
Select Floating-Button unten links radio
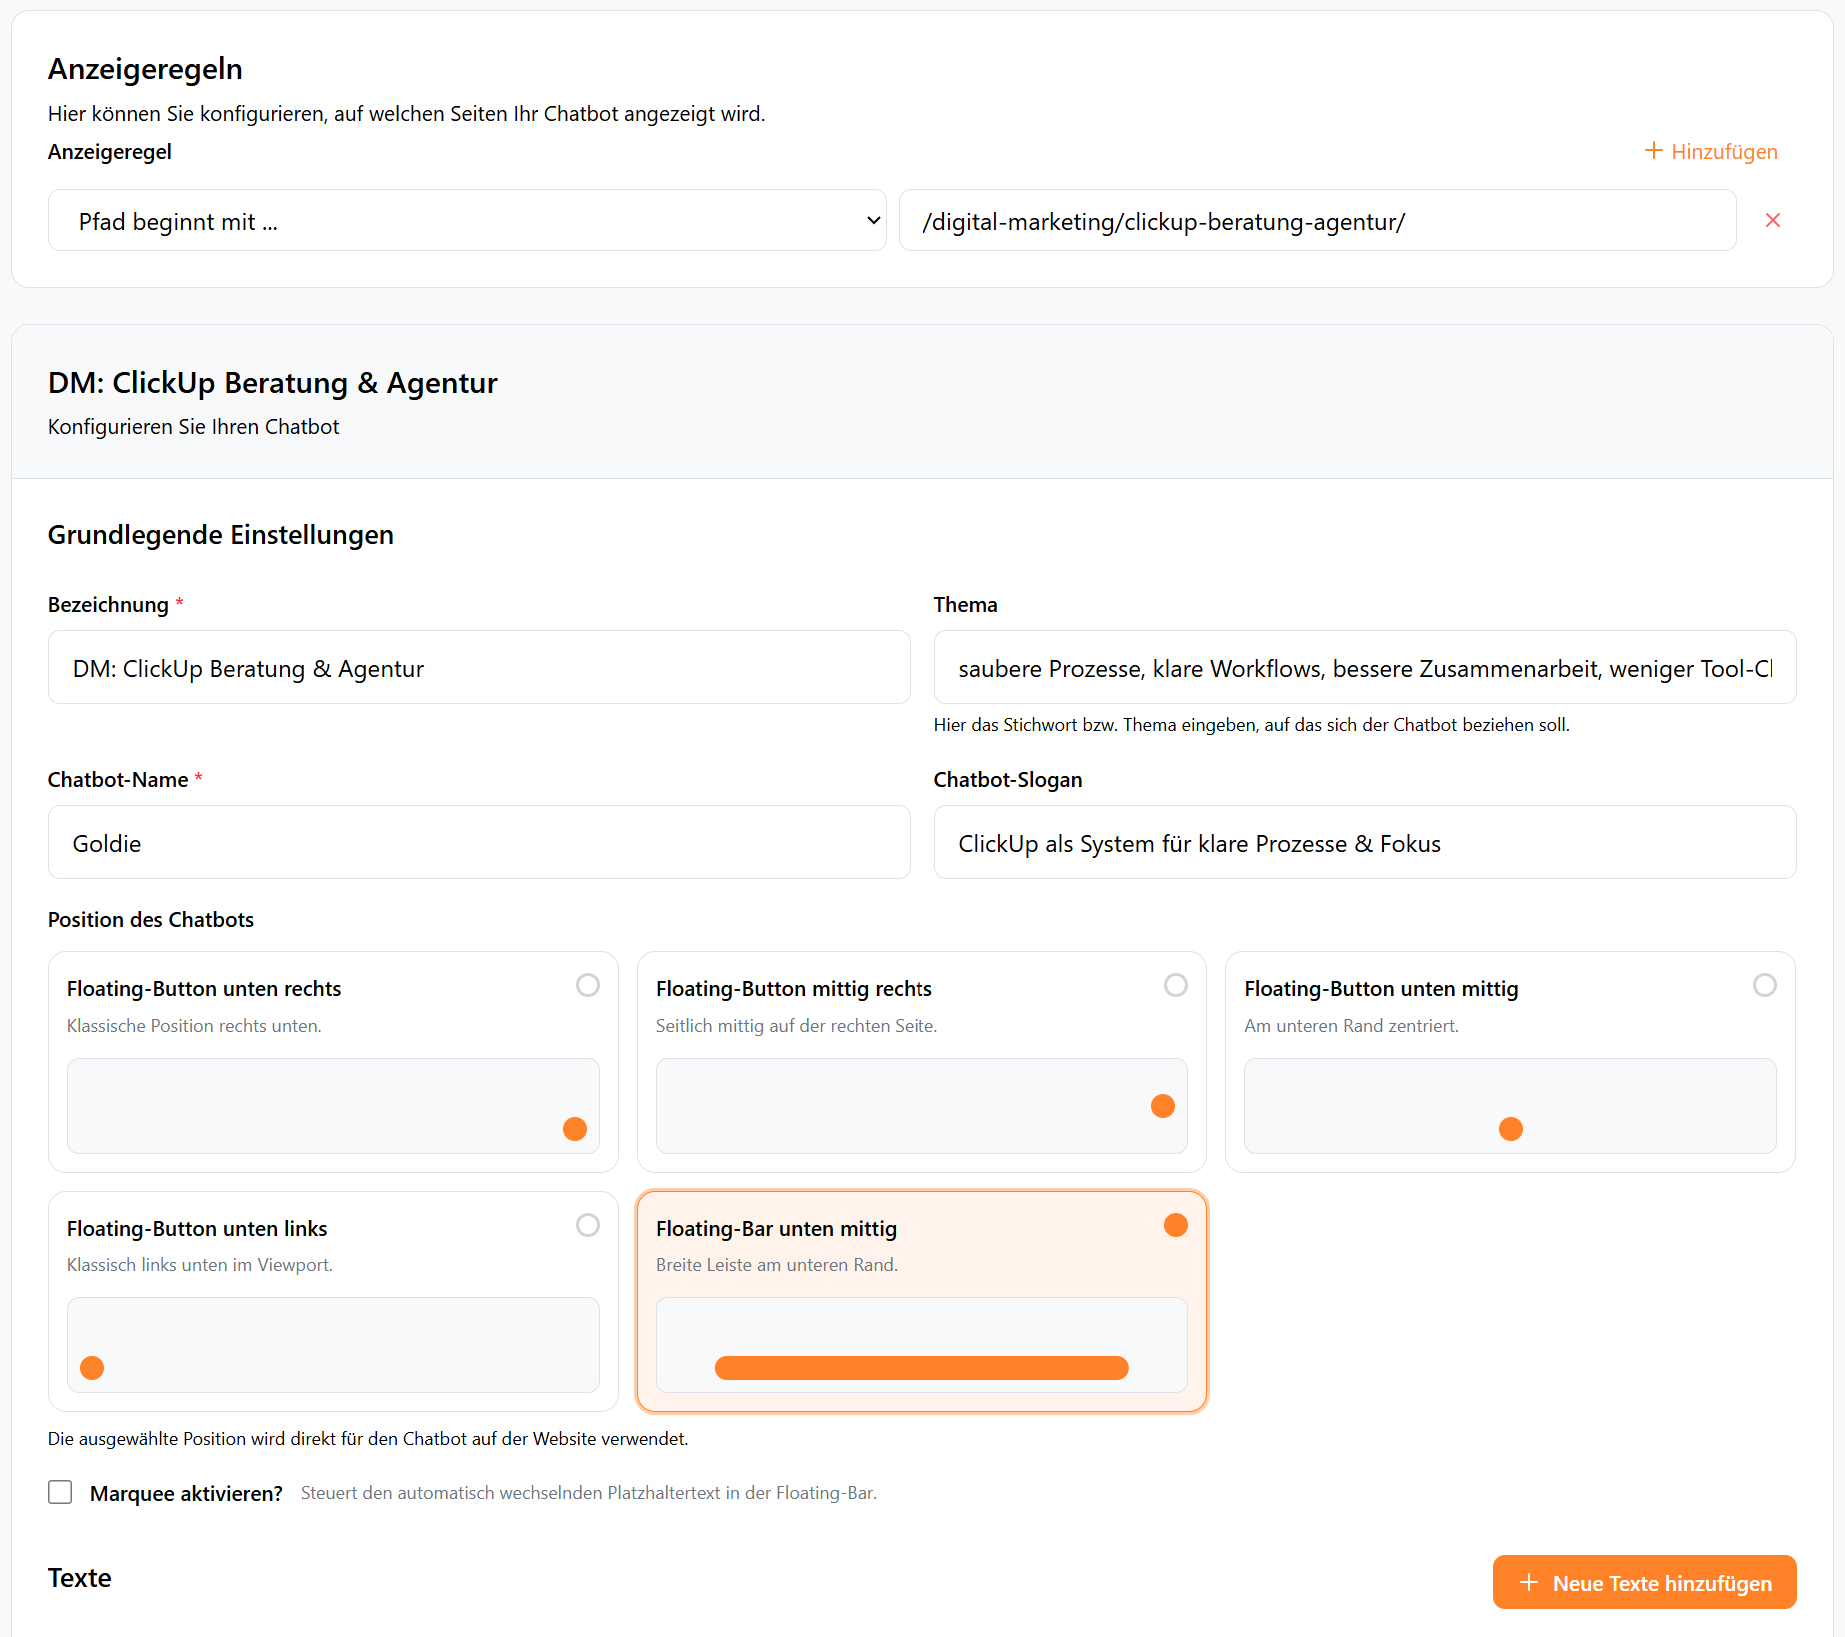(588, 1225)
